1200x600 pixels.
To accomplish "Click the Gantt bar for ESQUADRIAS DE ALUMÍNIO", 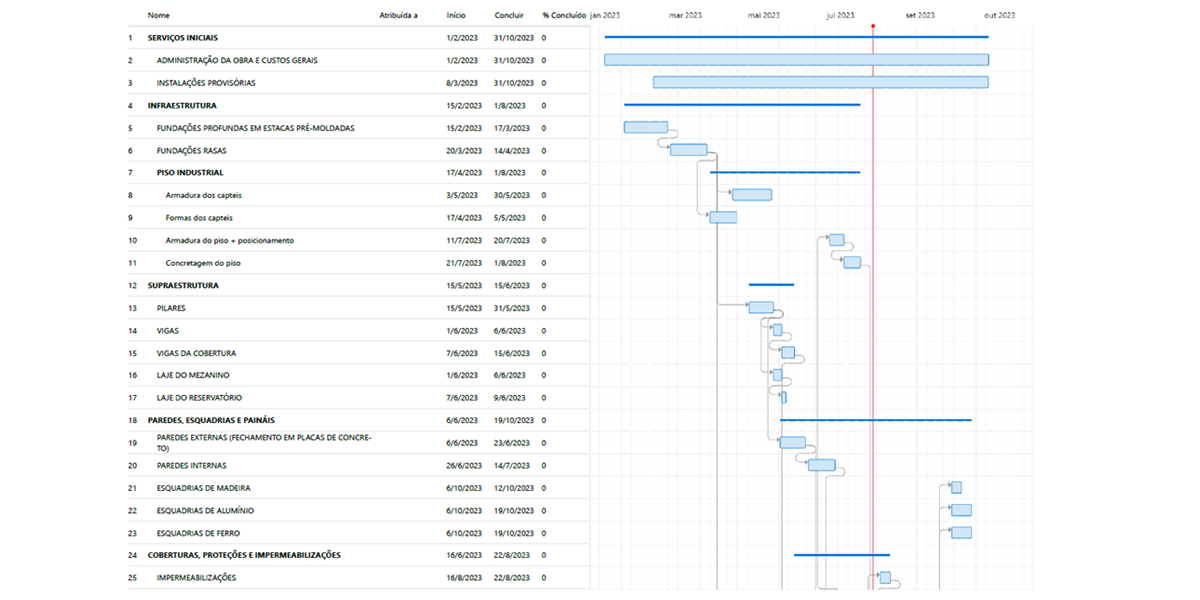I will point(961,510).
